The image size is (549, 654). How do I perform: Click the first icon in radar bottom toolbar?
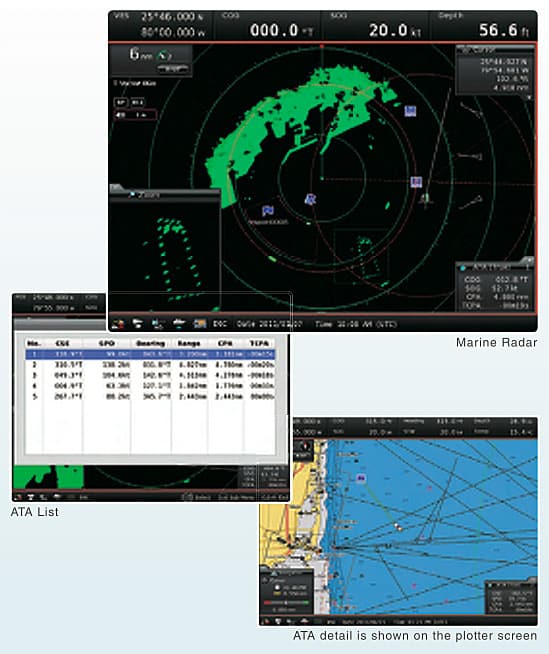click(x=118, y=324)
